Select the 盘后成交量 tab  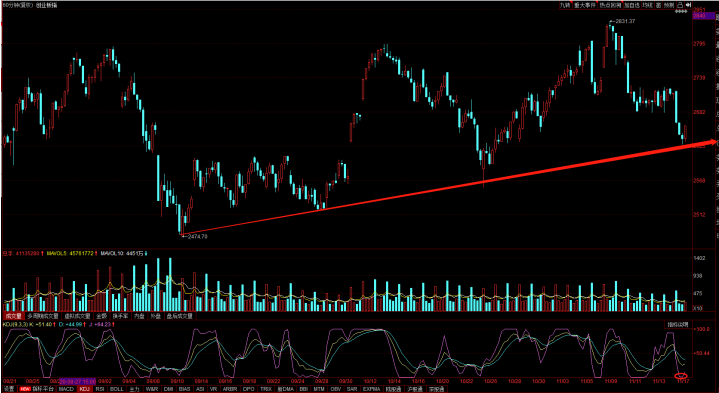tap(180, 316)
